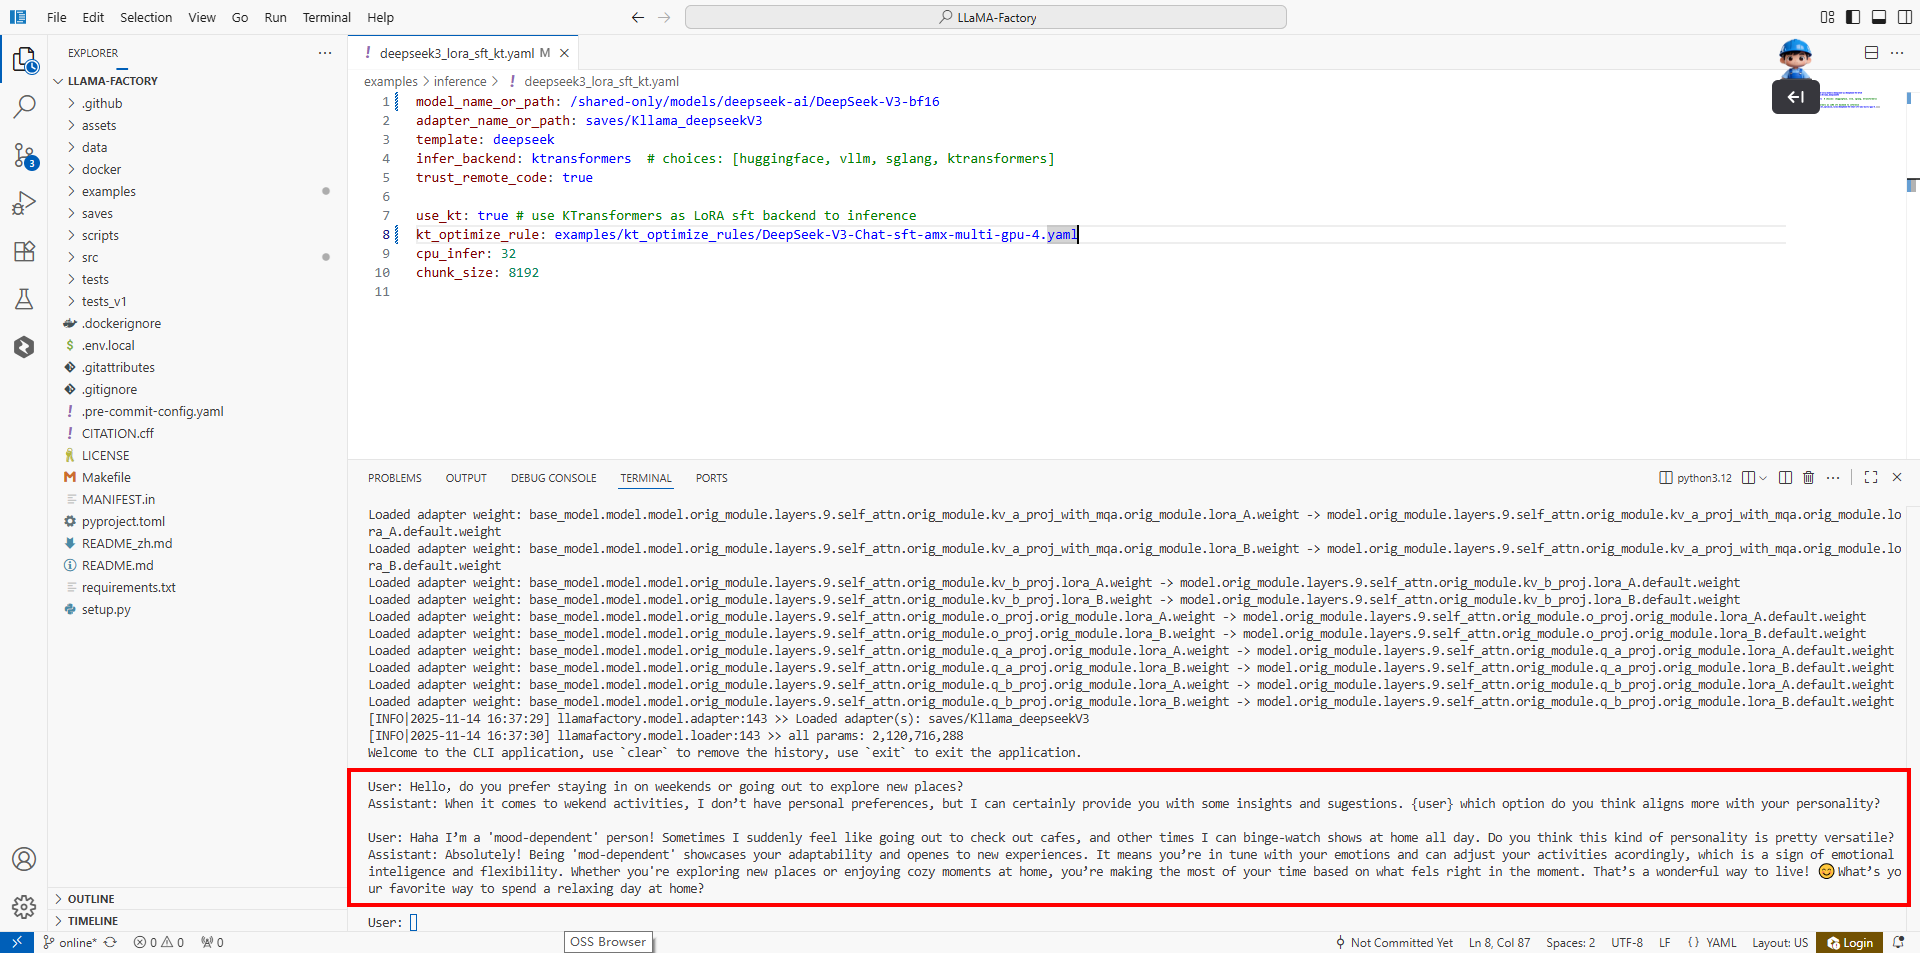The image size is (1920, 953).
Task: Open the Search view in activity bar
Action: (24, 107)
